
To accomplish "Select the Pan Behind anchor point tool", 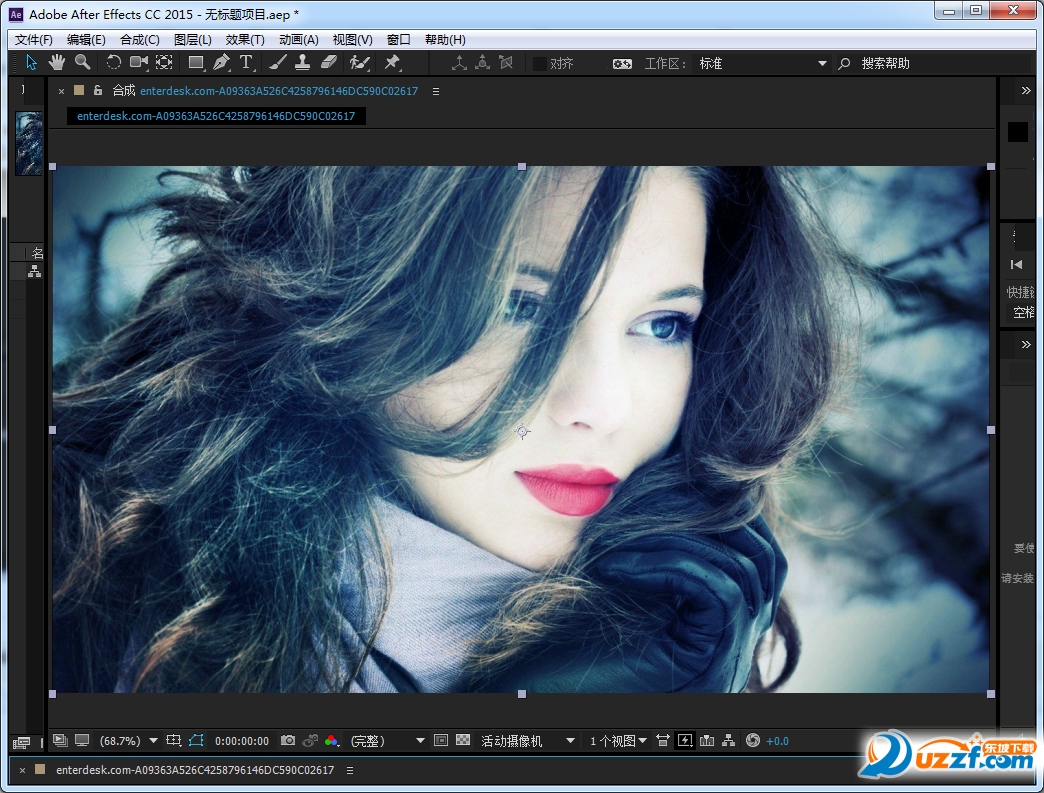I will (x=164, y=63).
